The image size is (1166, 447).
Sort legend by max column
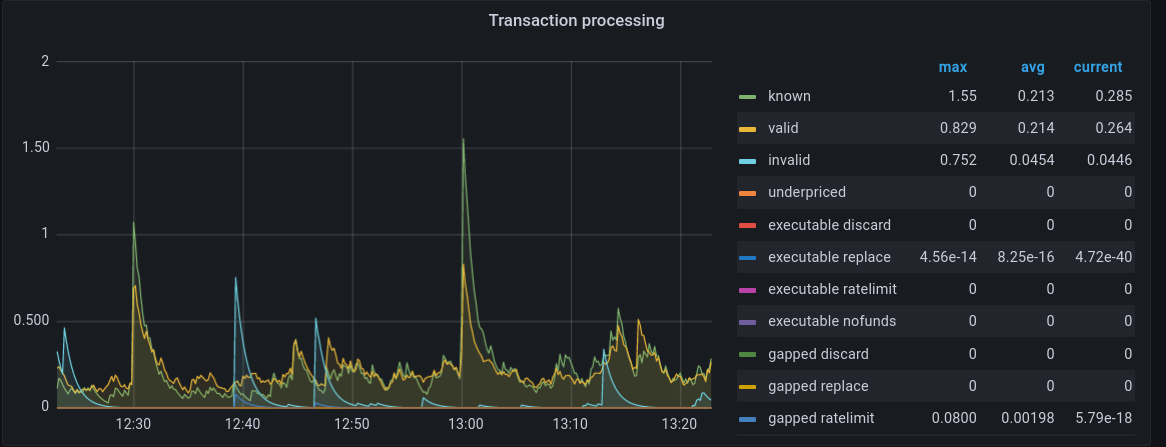click(x=952, y=67)
